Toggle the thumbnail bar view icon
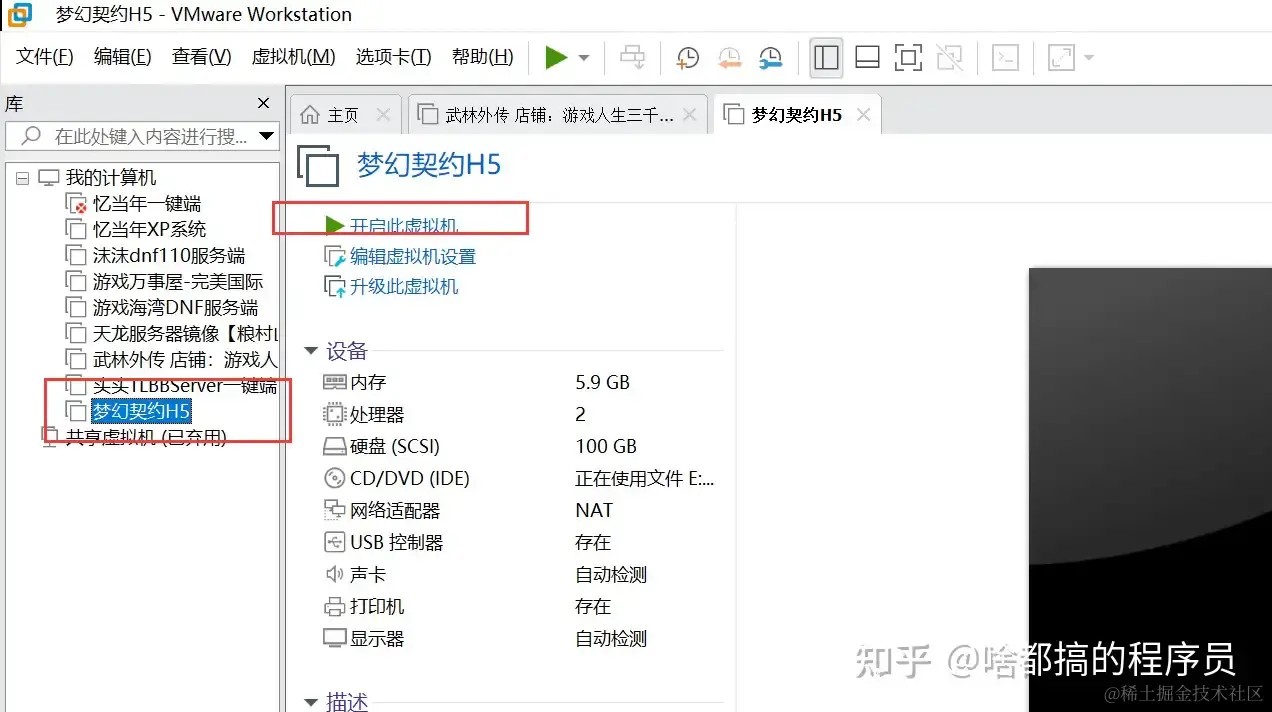 (868, 58)
